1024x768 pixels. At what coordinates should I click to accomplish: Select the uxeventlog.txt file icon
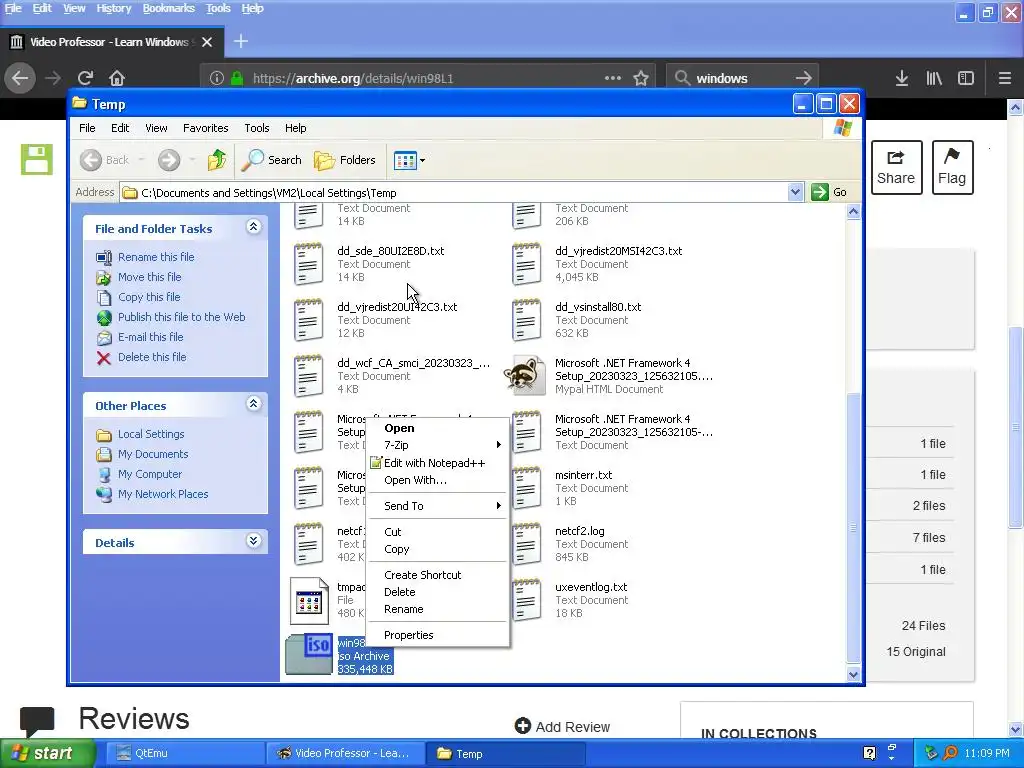(x=526, y=600)
